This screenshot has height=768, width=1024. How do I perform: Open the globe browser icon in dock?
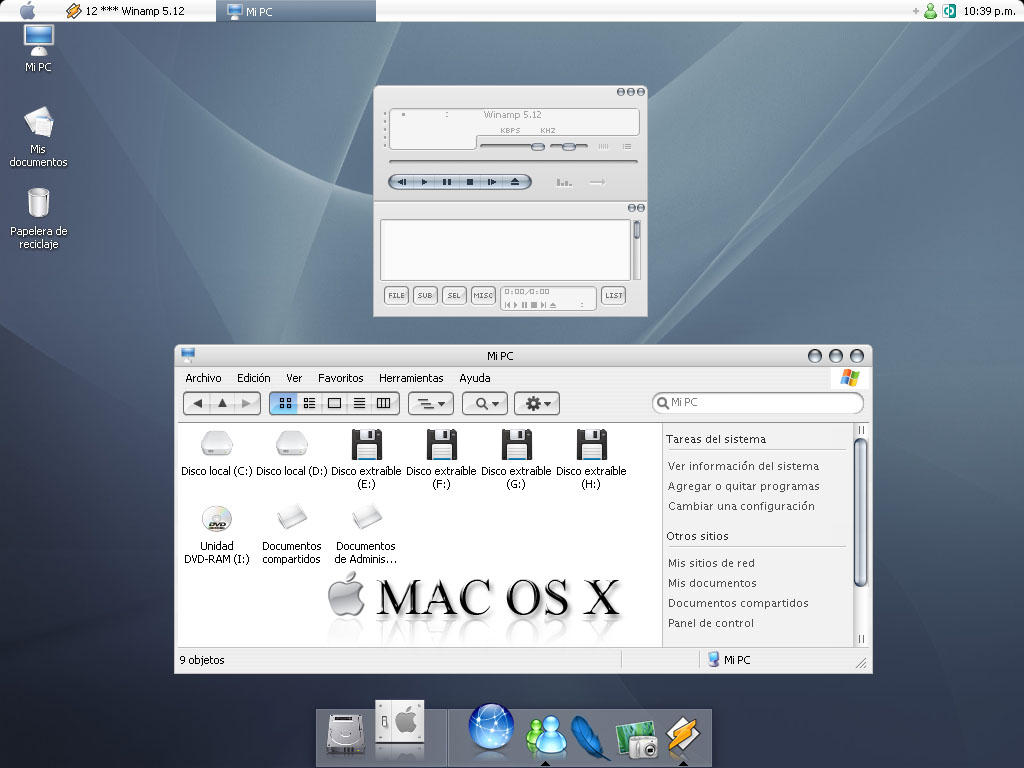coord(491,726)
